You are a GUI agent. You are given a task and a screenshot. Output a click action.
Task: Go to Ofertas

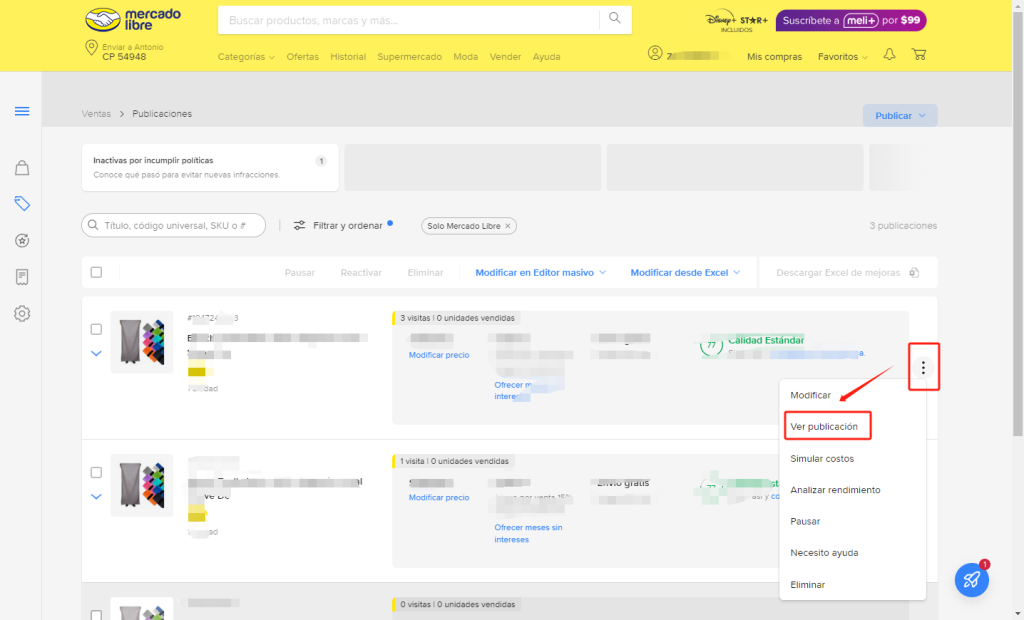302,57
